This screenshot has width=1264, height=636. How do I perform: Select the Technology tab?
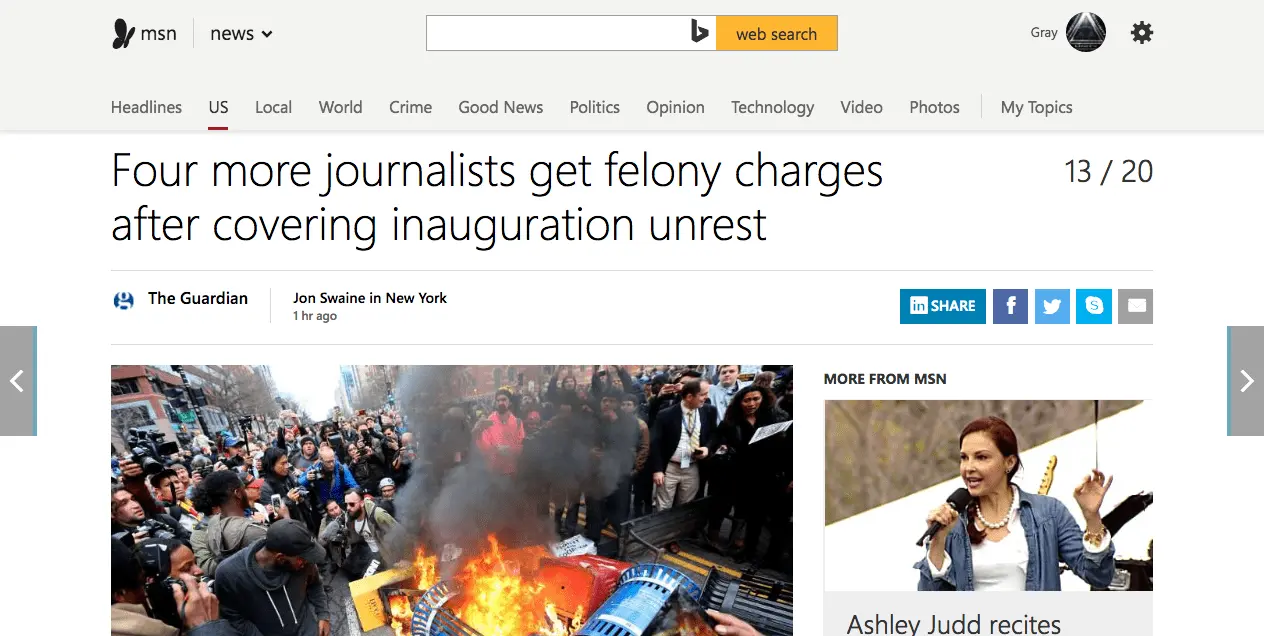(772, 107)
